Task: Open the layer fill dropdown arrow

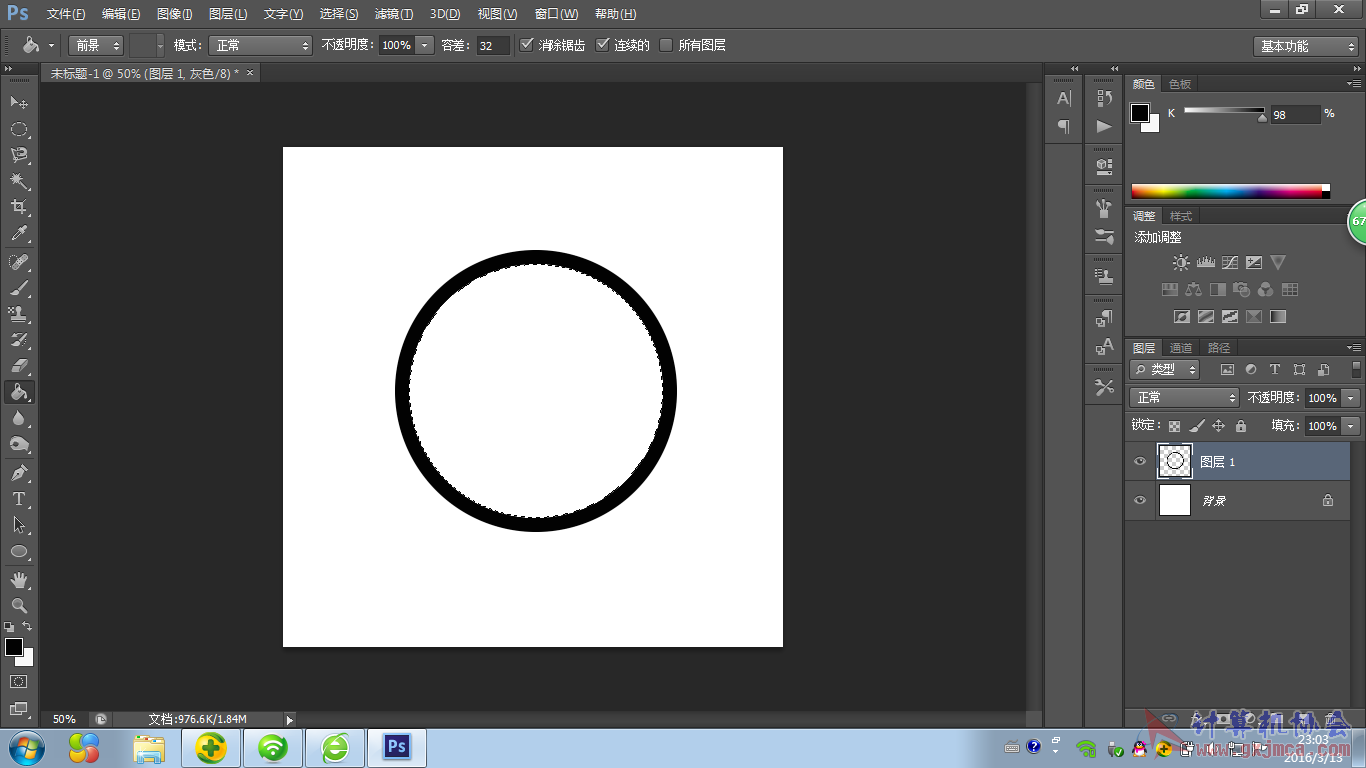Action: click(1351, 426)
